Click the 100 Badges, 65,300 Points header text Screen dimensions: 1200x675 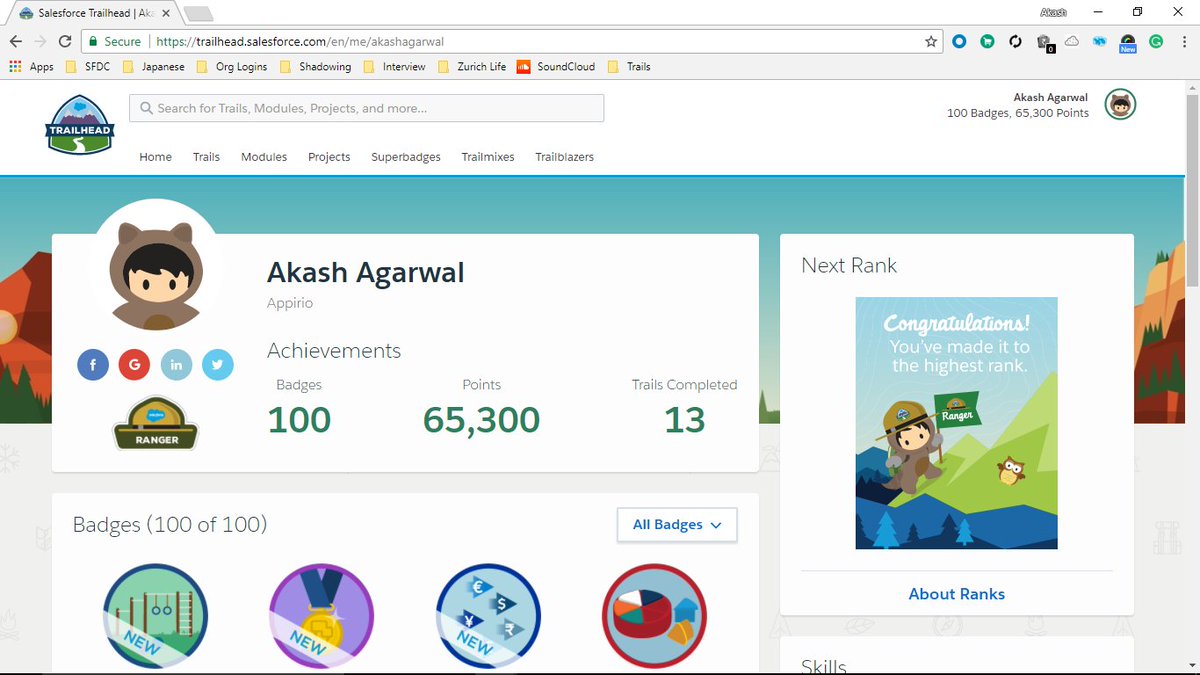click(x=1018, y=113)
